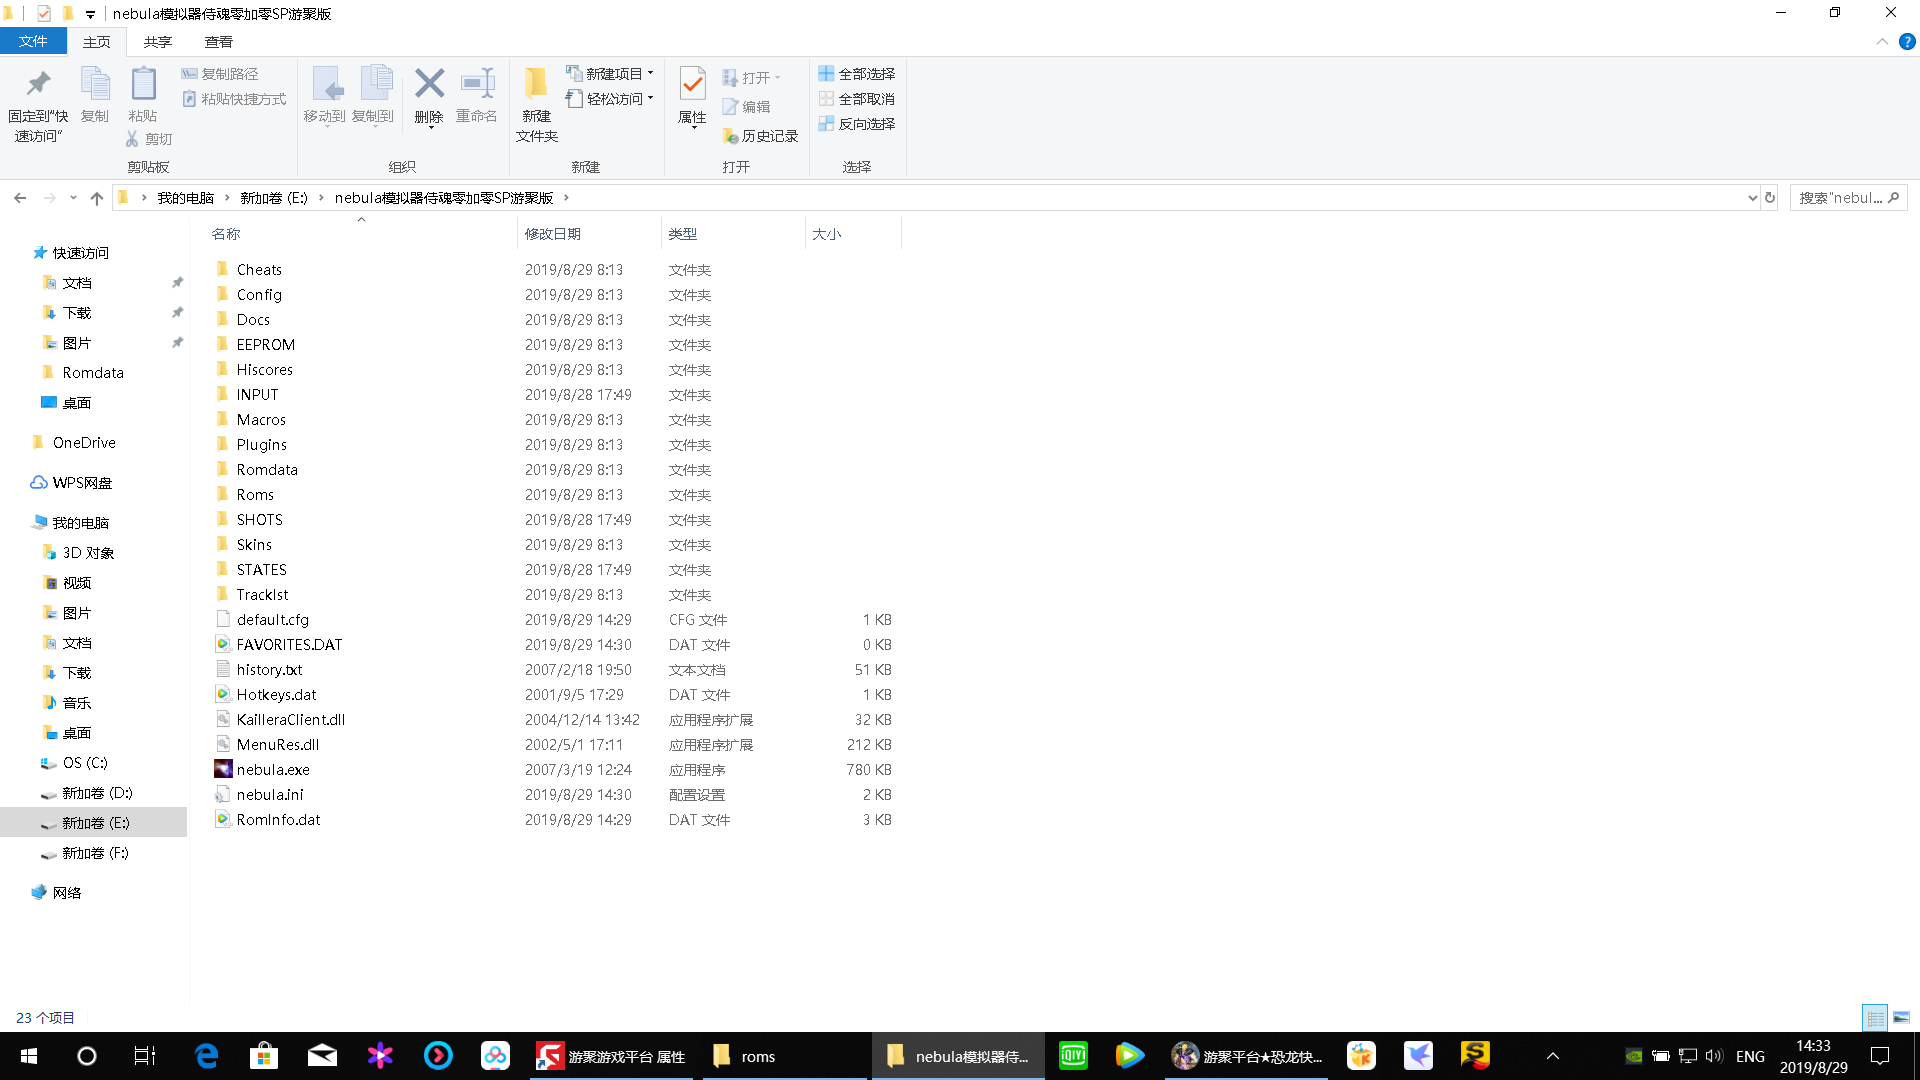This screenshot has width=1920, height=1080.
Task: Click the Up directory arrow
Action: [97, 198]
